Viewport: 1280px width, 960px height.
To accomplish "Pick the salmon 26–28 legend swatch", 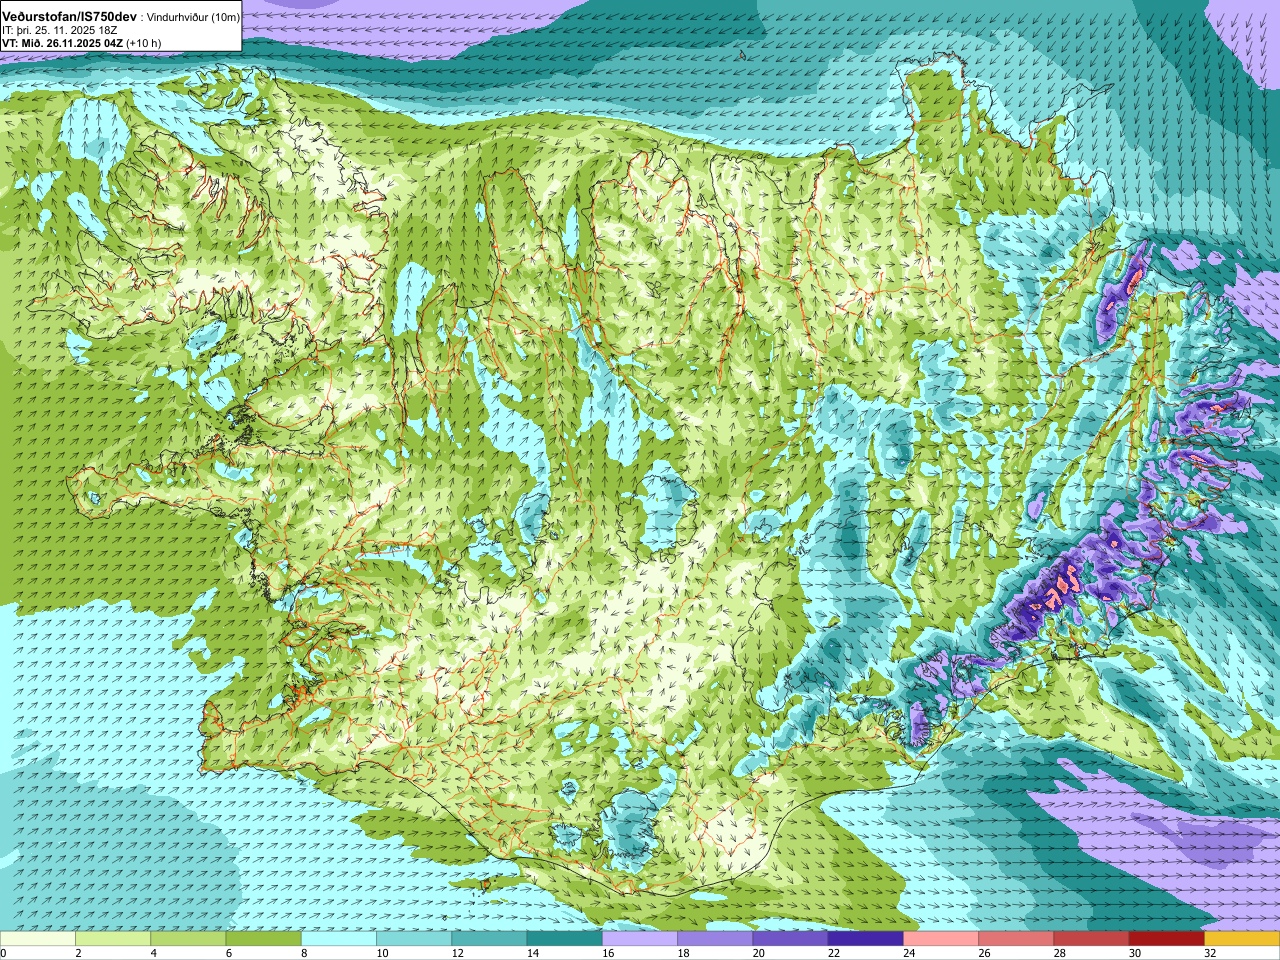I will click(1016, 939).
